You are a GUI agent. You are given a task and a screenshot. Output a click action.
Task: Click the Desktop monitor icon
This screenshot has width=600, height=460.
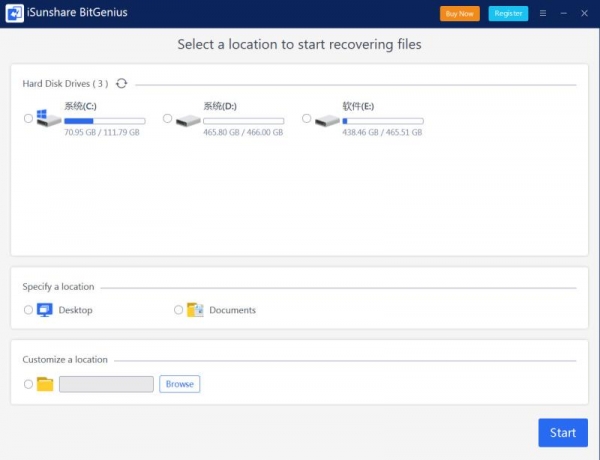click(45, 310)
